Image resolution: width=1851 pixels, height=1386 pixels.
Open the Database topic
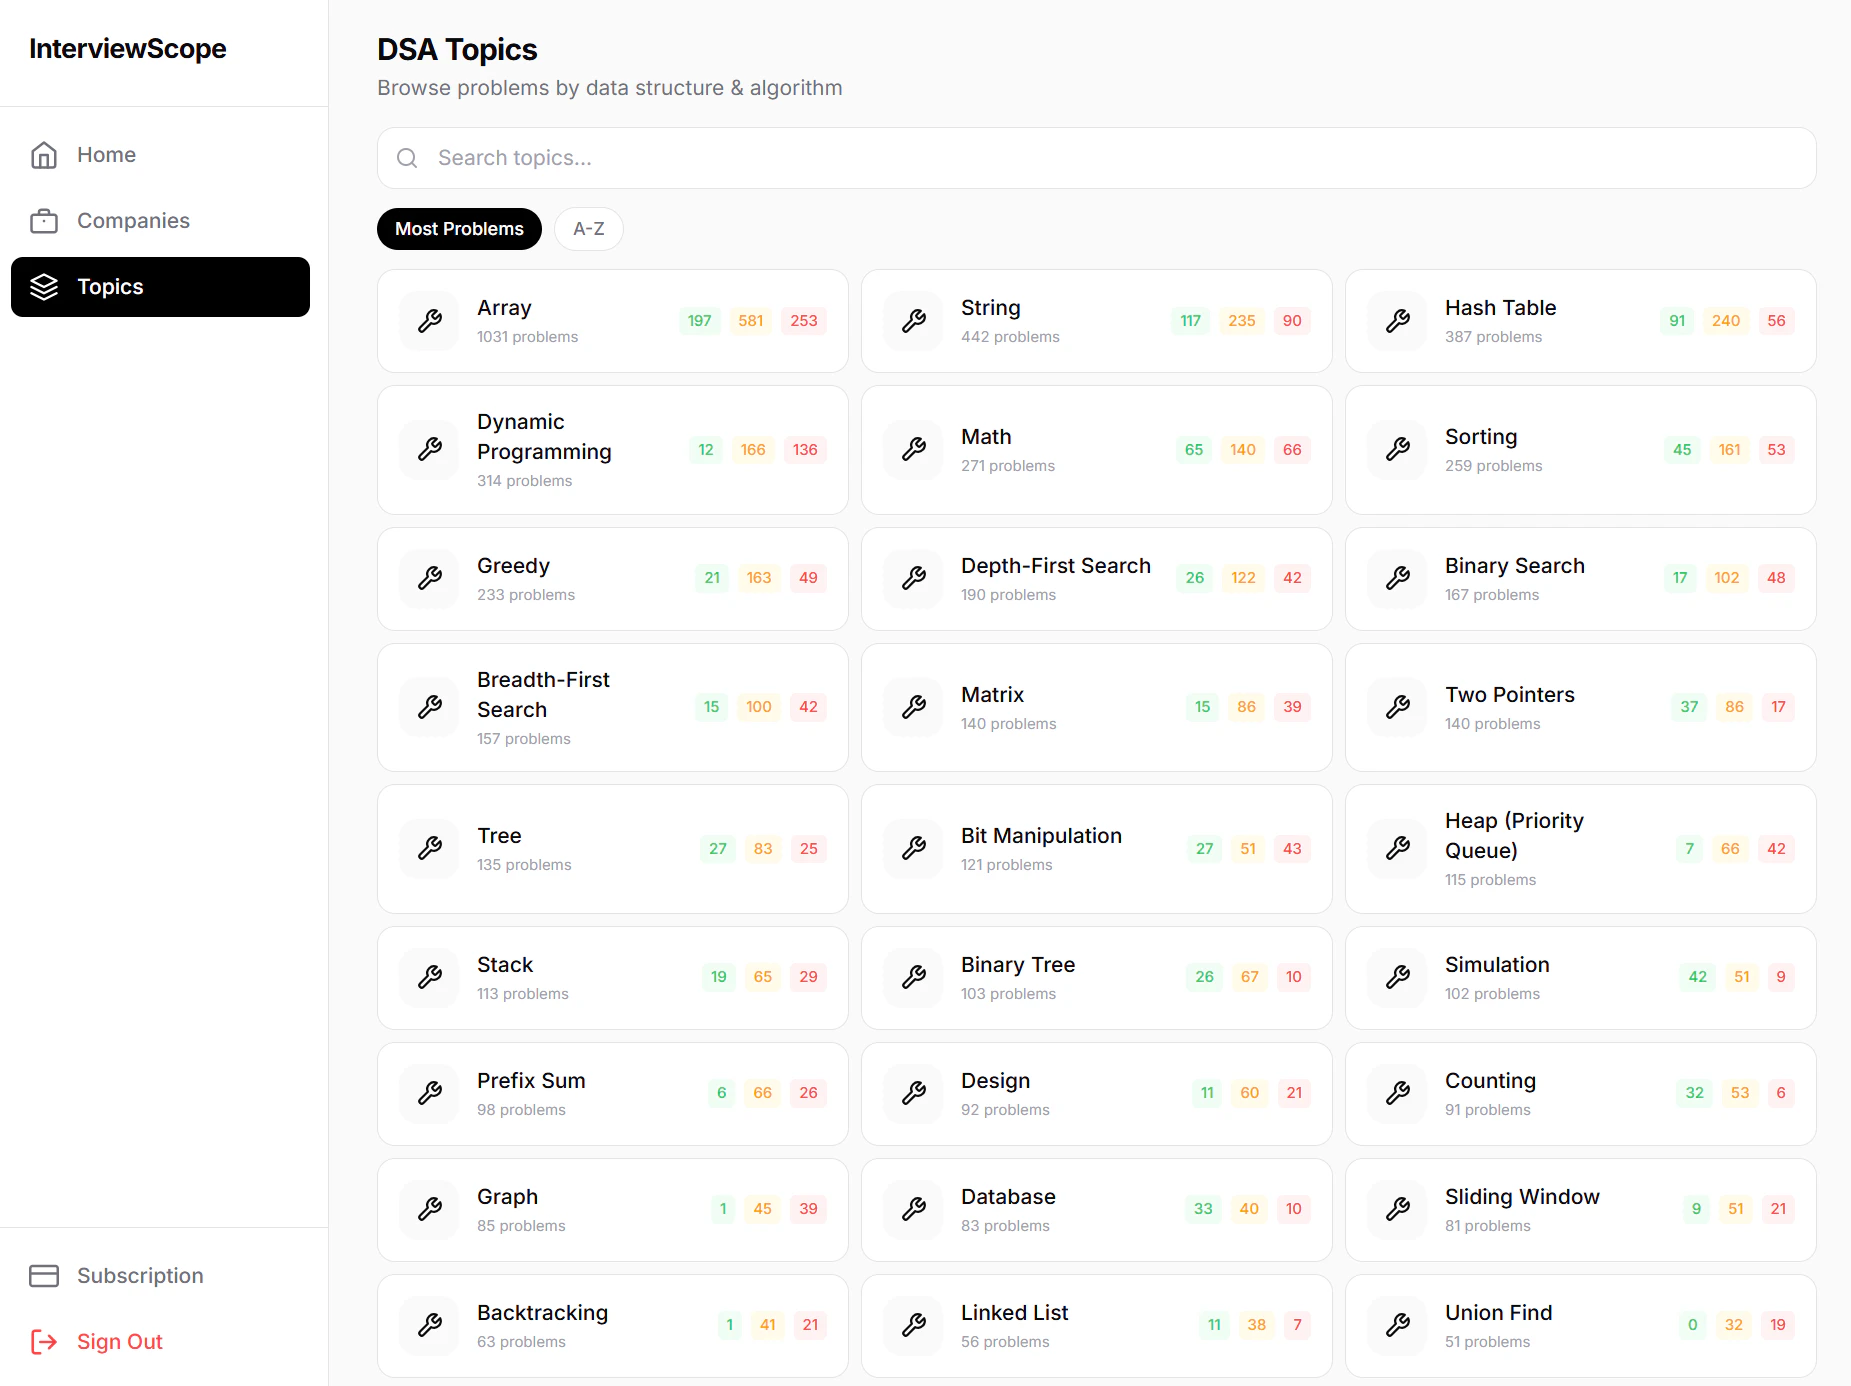tap(1097, 1210)
